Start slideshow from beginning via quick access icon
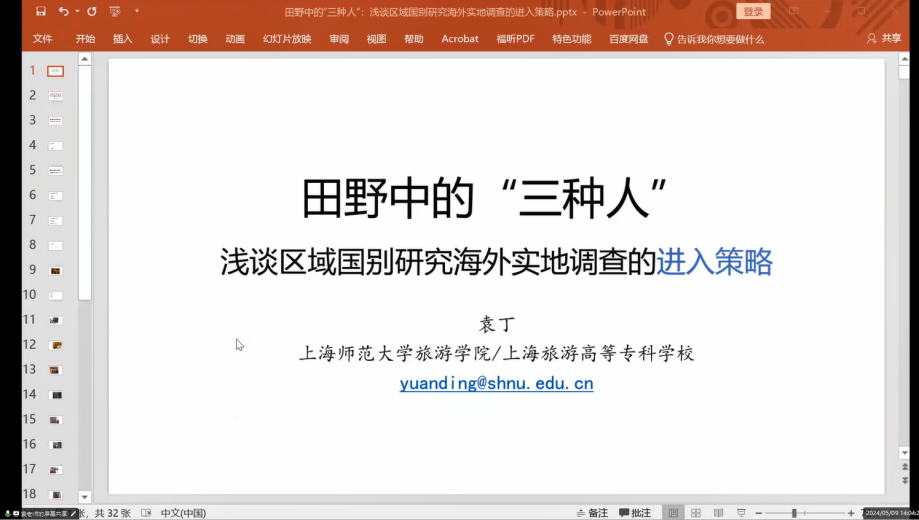The height and width of the screenshot is (520, 919). [x=116, y=12]
